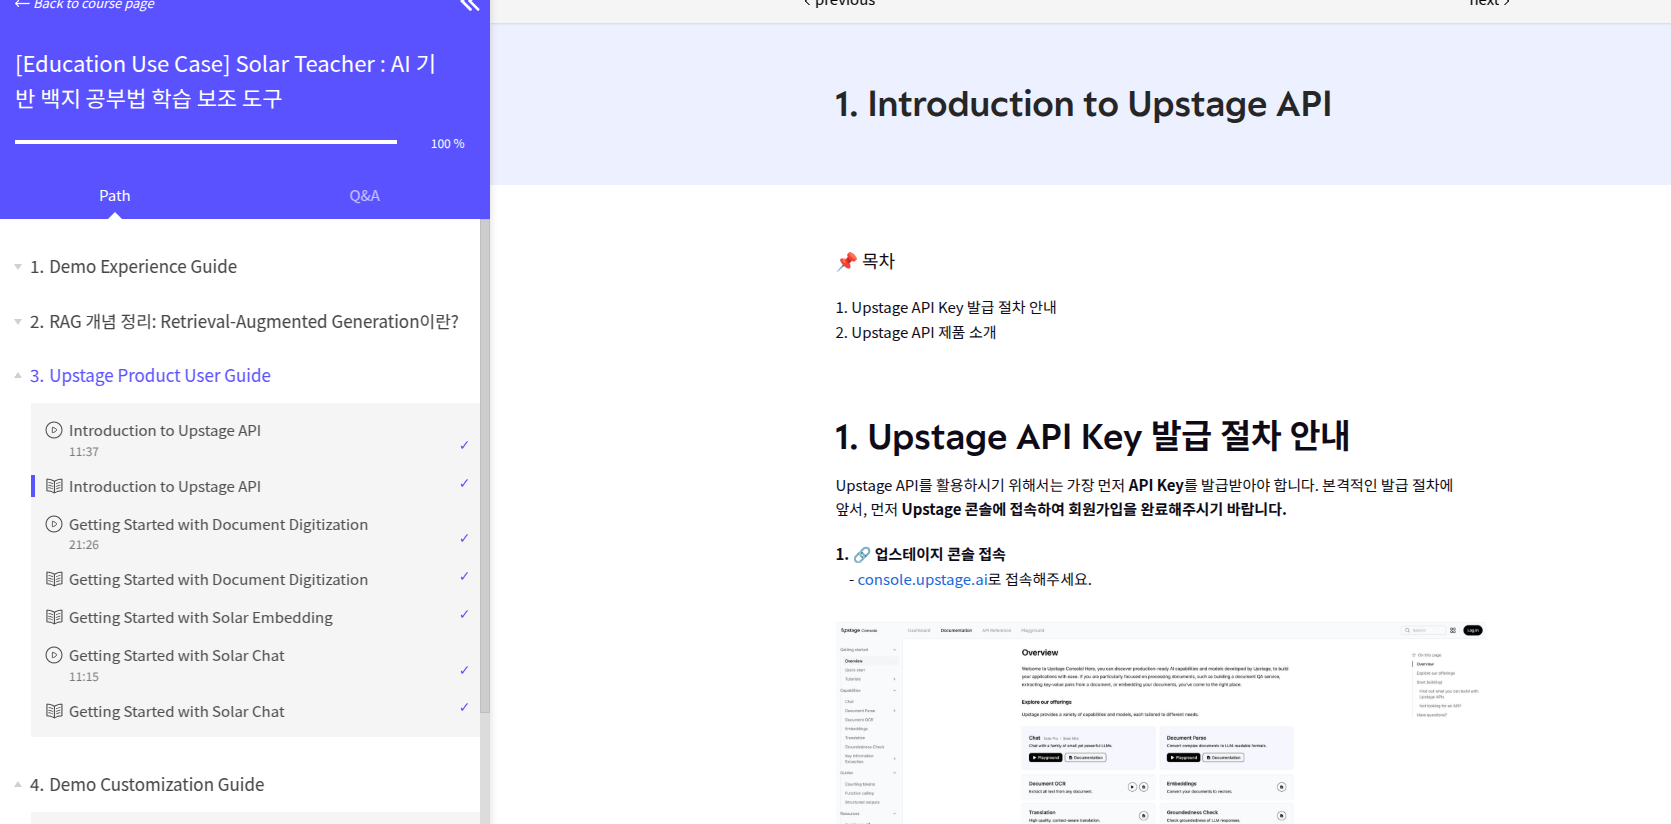Open the video lesson Introduction to Upstage API
The width and height of the screenshot is (1671, 824).
[164, 431]
